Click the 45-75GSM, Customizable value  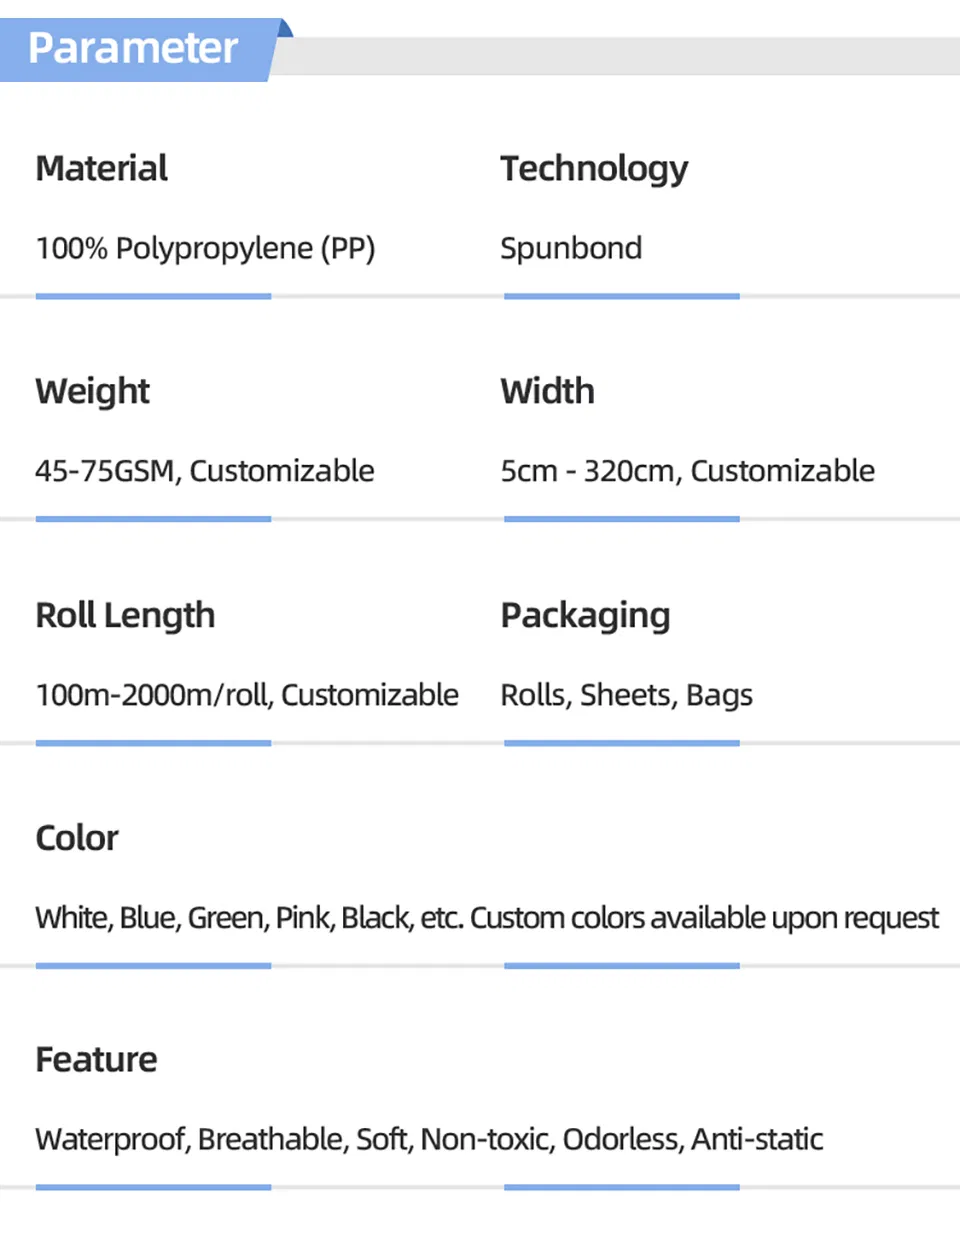pyautogui.click(x=205, y=471)
